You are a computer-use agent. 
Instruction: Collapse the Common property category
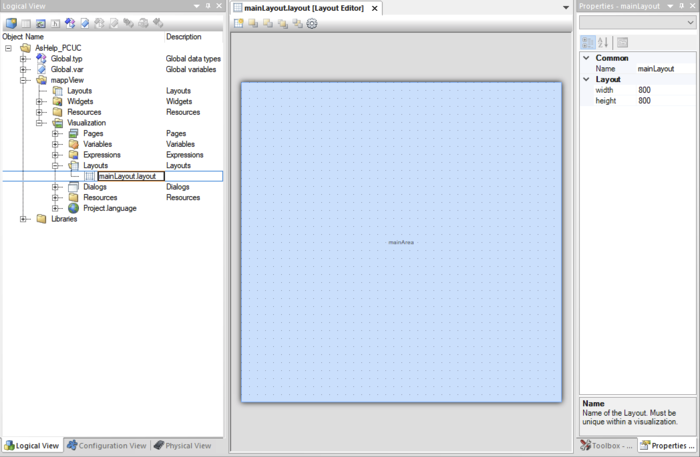(586, 58)
